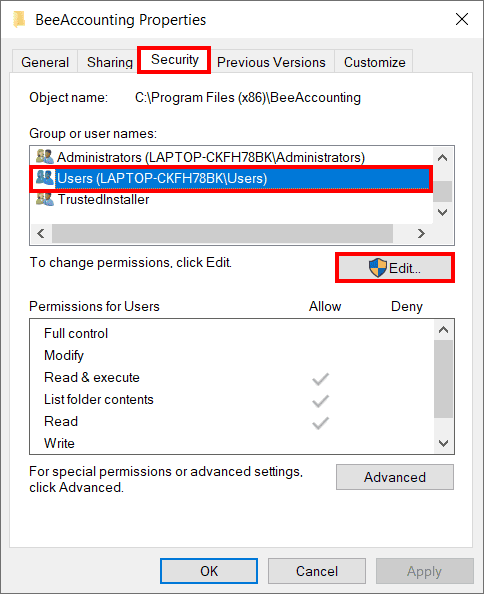Click down arrow of permissions list scrollbar
The width and height of the screenshot is (484, 594).
(443, 443)
